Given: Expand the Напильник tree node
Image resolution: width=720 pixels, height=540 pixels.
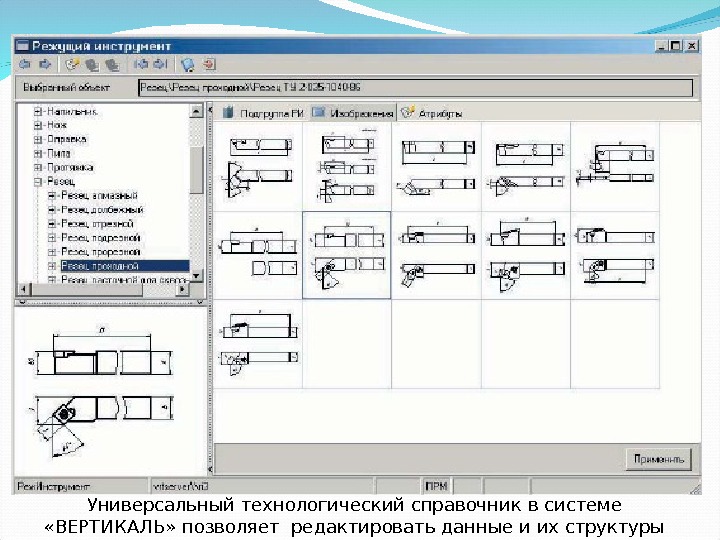Looking at the screenshot, I should [x=38, y=112].
